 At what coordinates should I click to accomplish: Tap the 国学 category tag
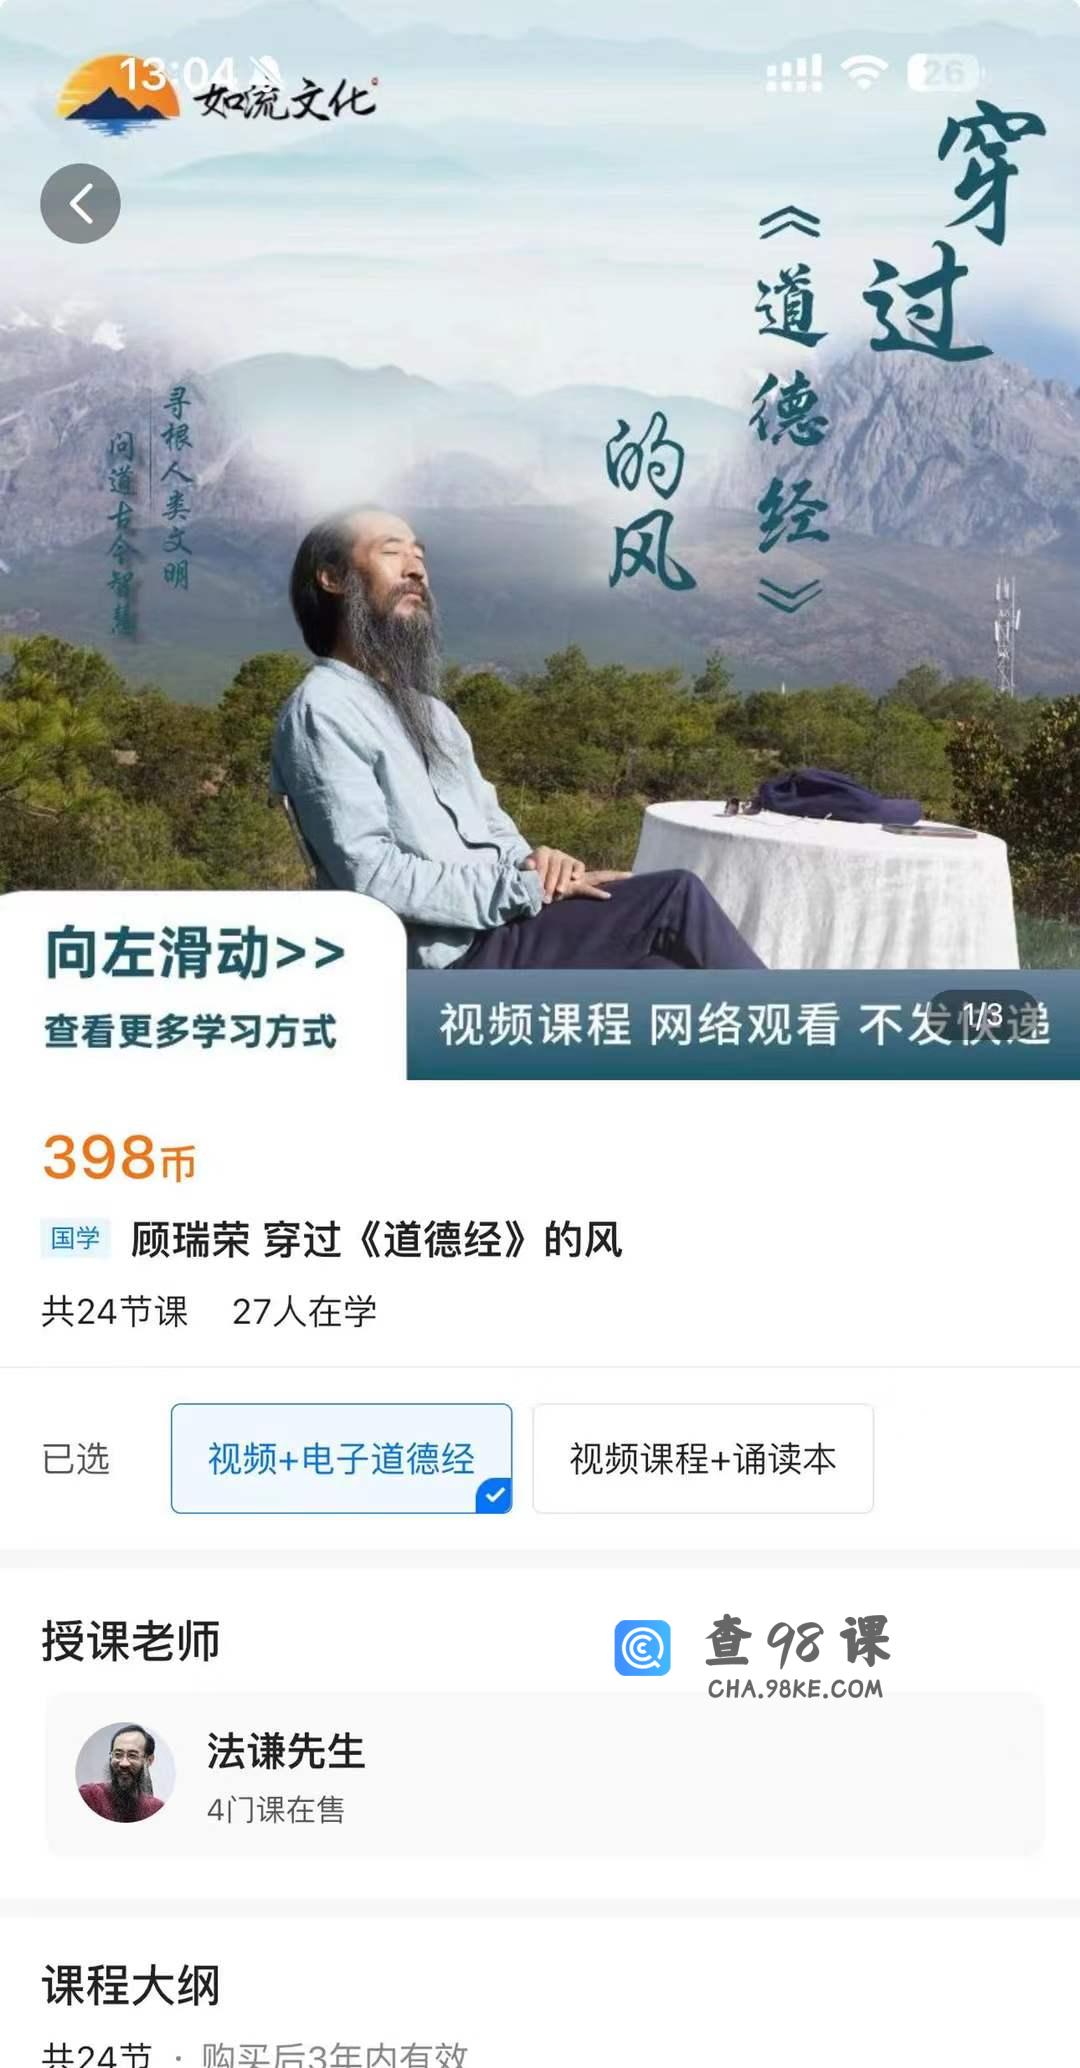(x=75, y=1239)
